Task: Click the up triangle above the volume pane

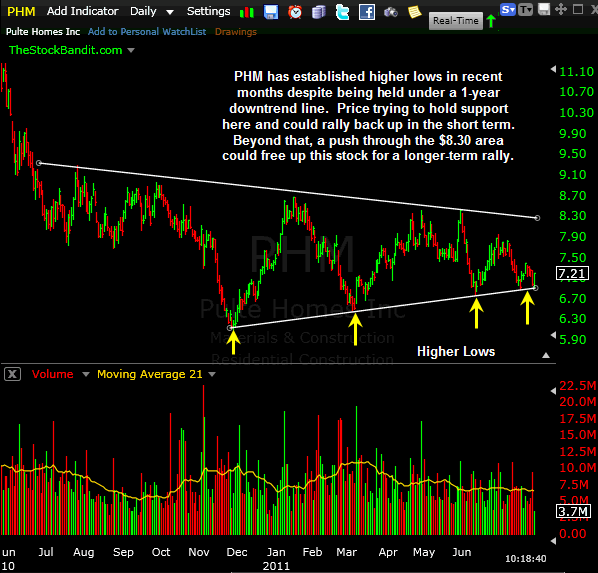Action: click(x=546, y=355)
